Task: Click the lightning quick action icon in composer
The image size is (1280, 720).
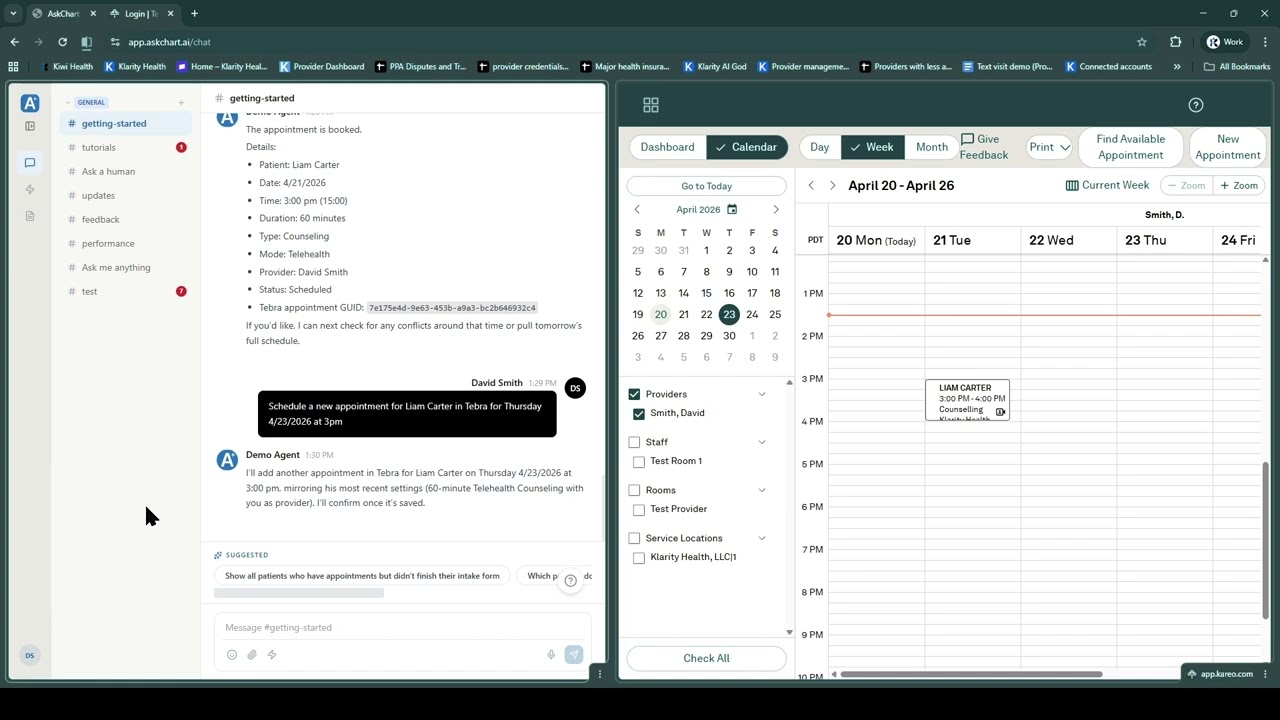Action: 272,655
